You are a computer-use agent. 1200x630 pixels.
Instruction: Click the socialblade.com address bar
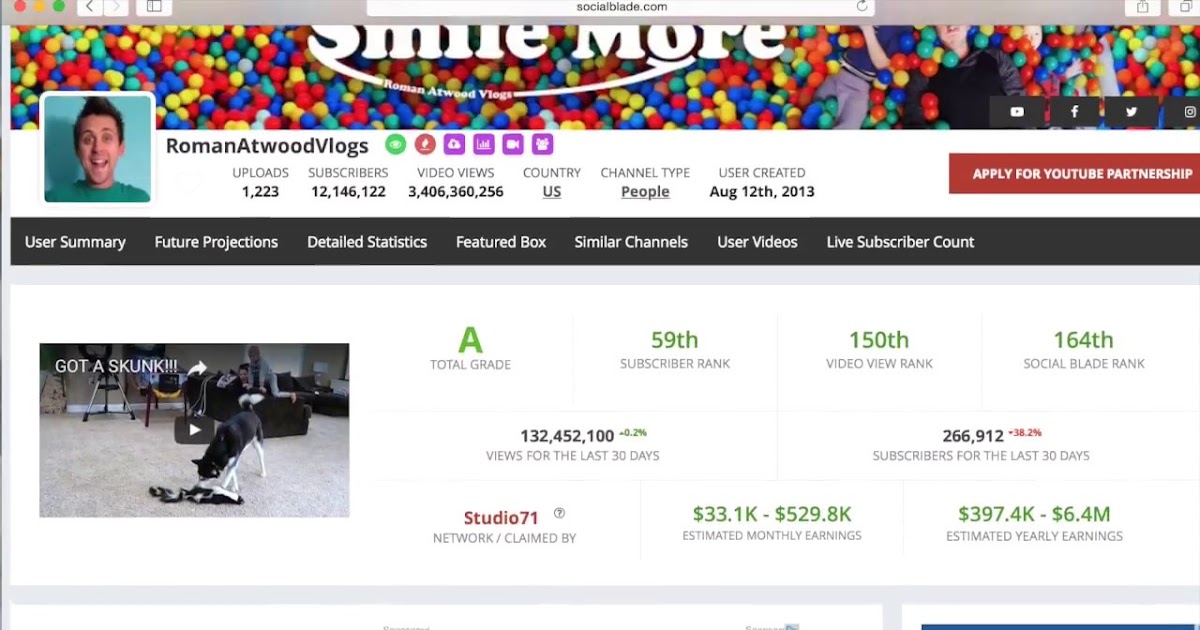click(x=620, y=7)
